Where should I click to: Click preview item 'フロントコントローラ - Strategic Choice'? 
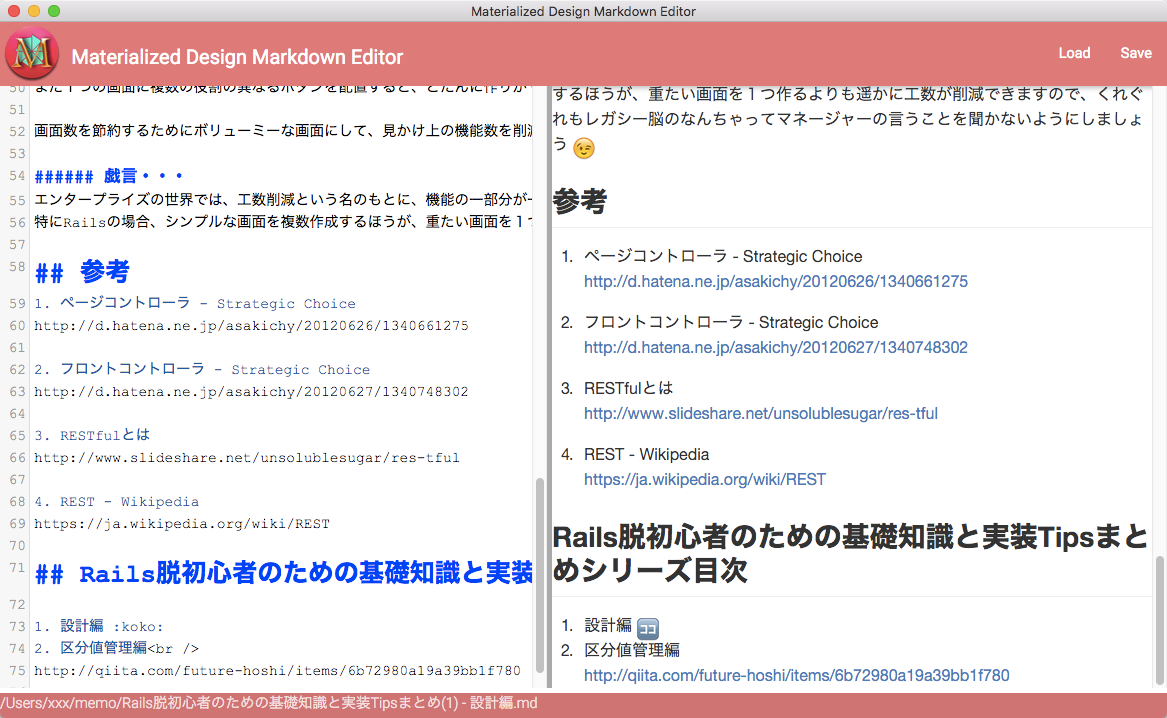pos(731,322)
